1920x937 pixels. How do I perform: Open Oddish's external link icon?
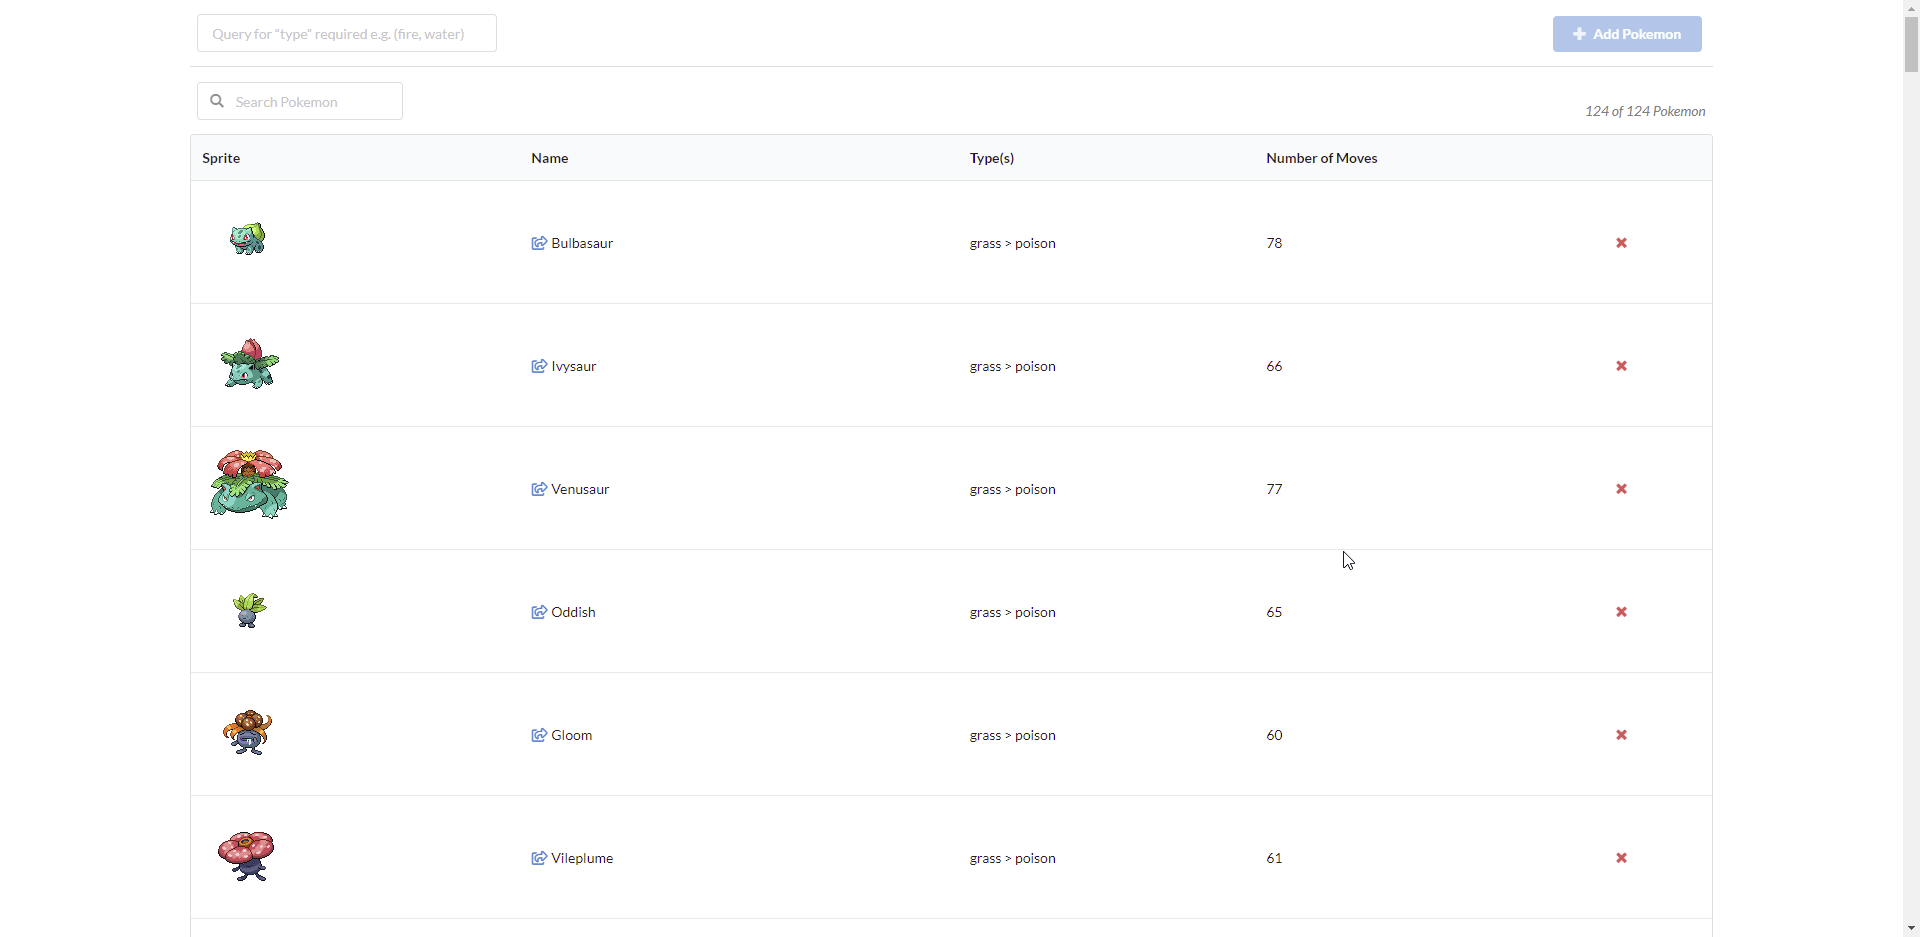539,611
